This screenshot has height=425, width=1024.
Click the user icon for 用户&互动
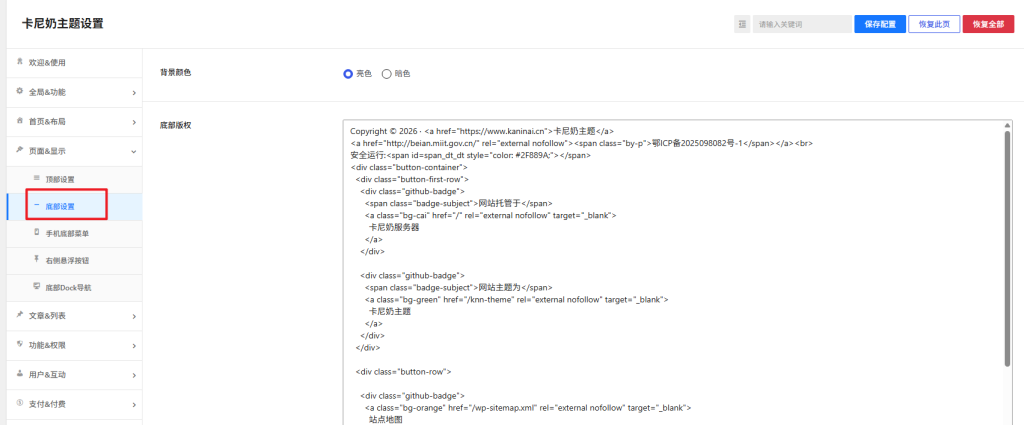pyautogui.click(x=20, y=373)
